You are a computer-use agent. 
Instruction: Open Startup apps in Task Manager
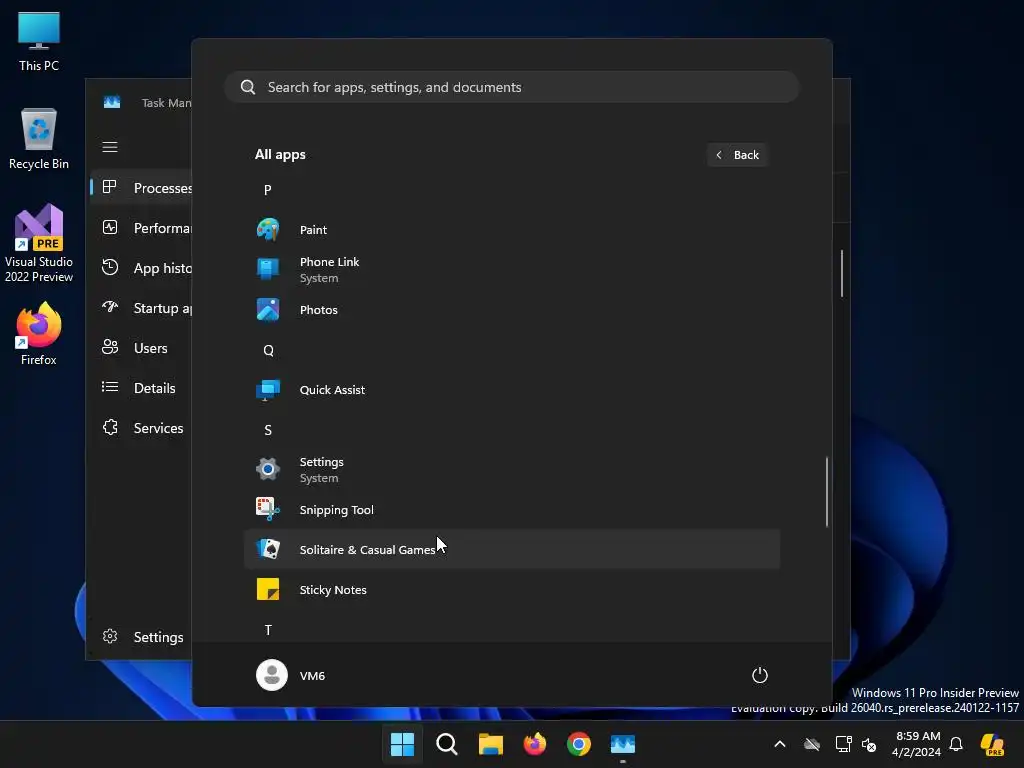[141, 308]
